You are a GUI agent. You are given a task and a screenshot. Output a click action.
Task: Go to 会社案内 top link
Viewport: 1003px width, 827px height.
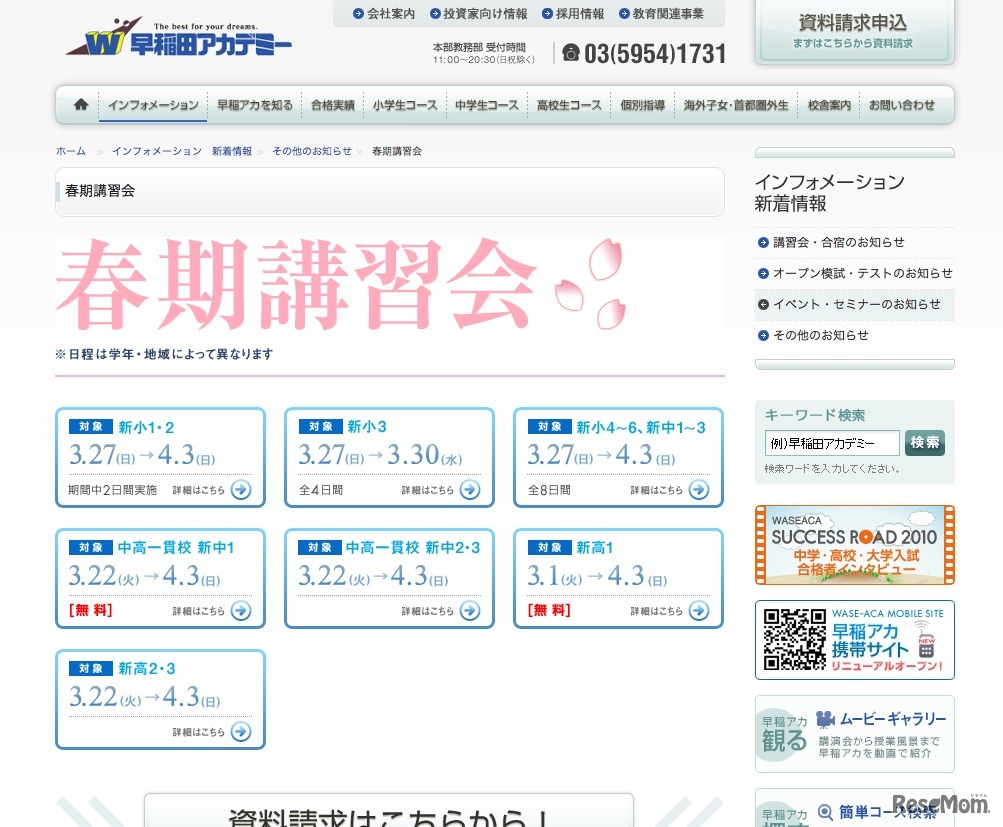(384, 14)
